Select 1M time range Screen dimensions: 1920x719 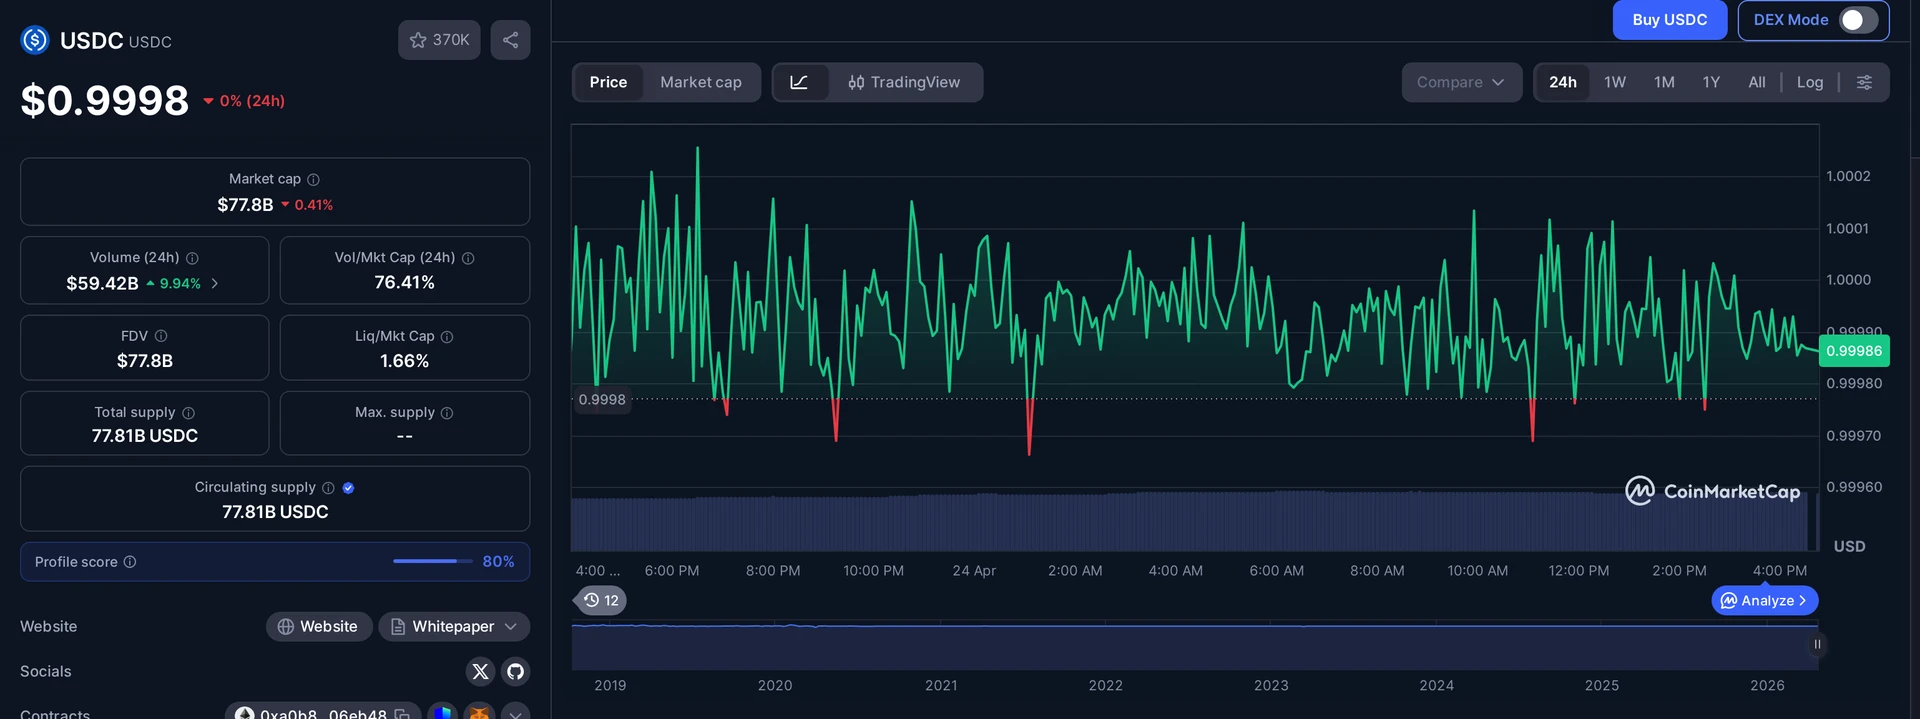[1664, 82]
